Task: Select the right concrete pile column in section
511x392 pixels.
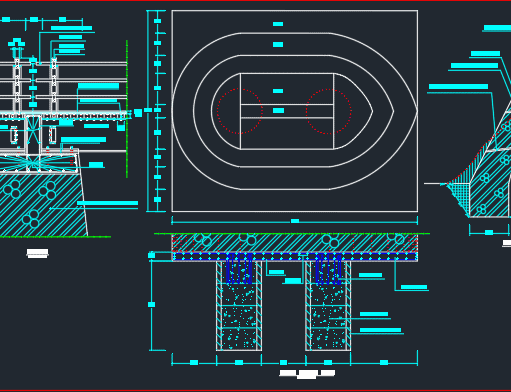Action: [328, 306]
